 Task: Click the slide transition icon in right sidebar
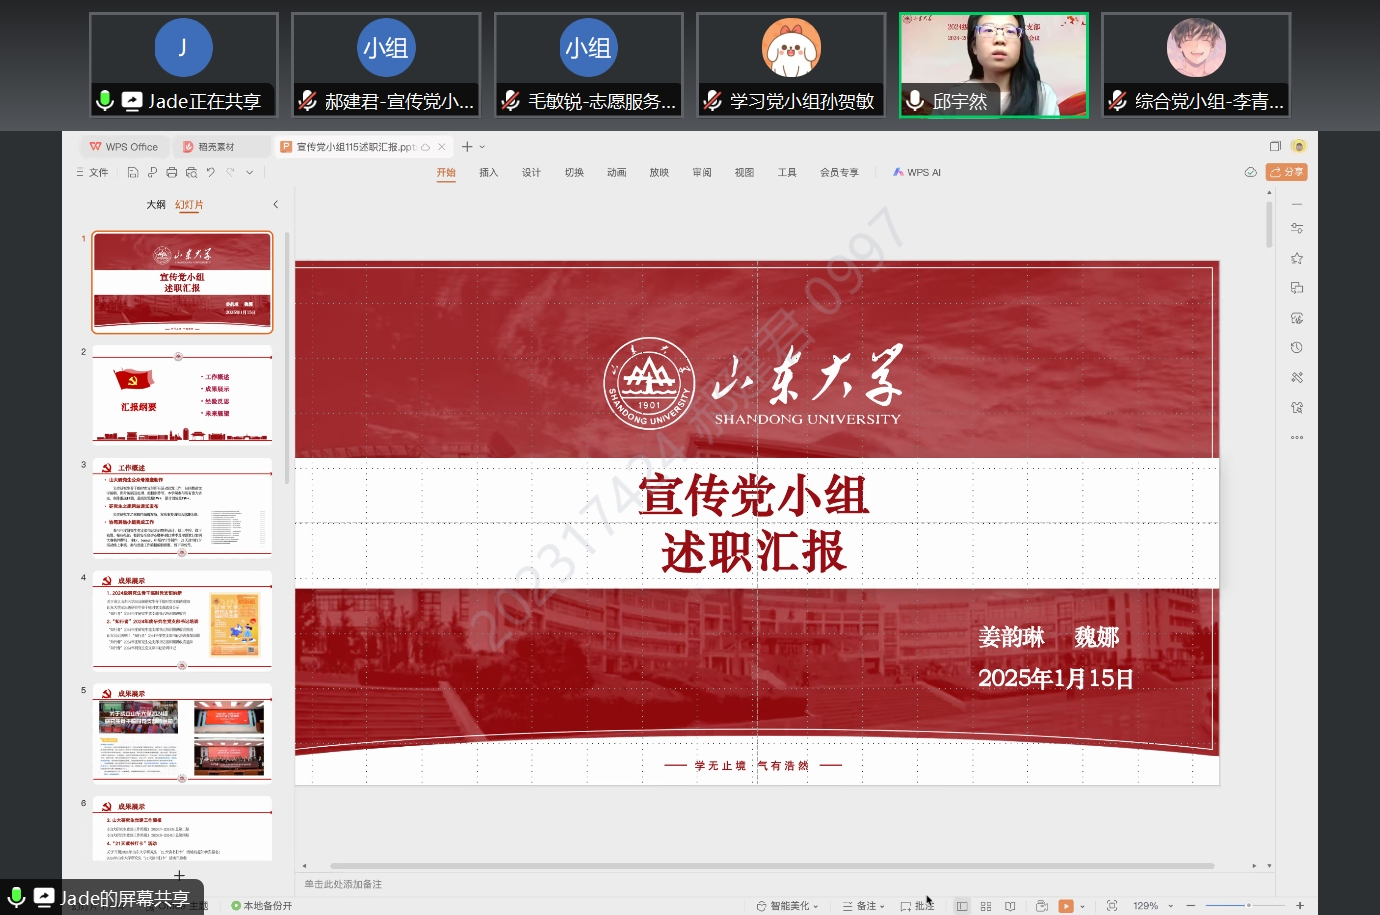[x=1297, y=288]
